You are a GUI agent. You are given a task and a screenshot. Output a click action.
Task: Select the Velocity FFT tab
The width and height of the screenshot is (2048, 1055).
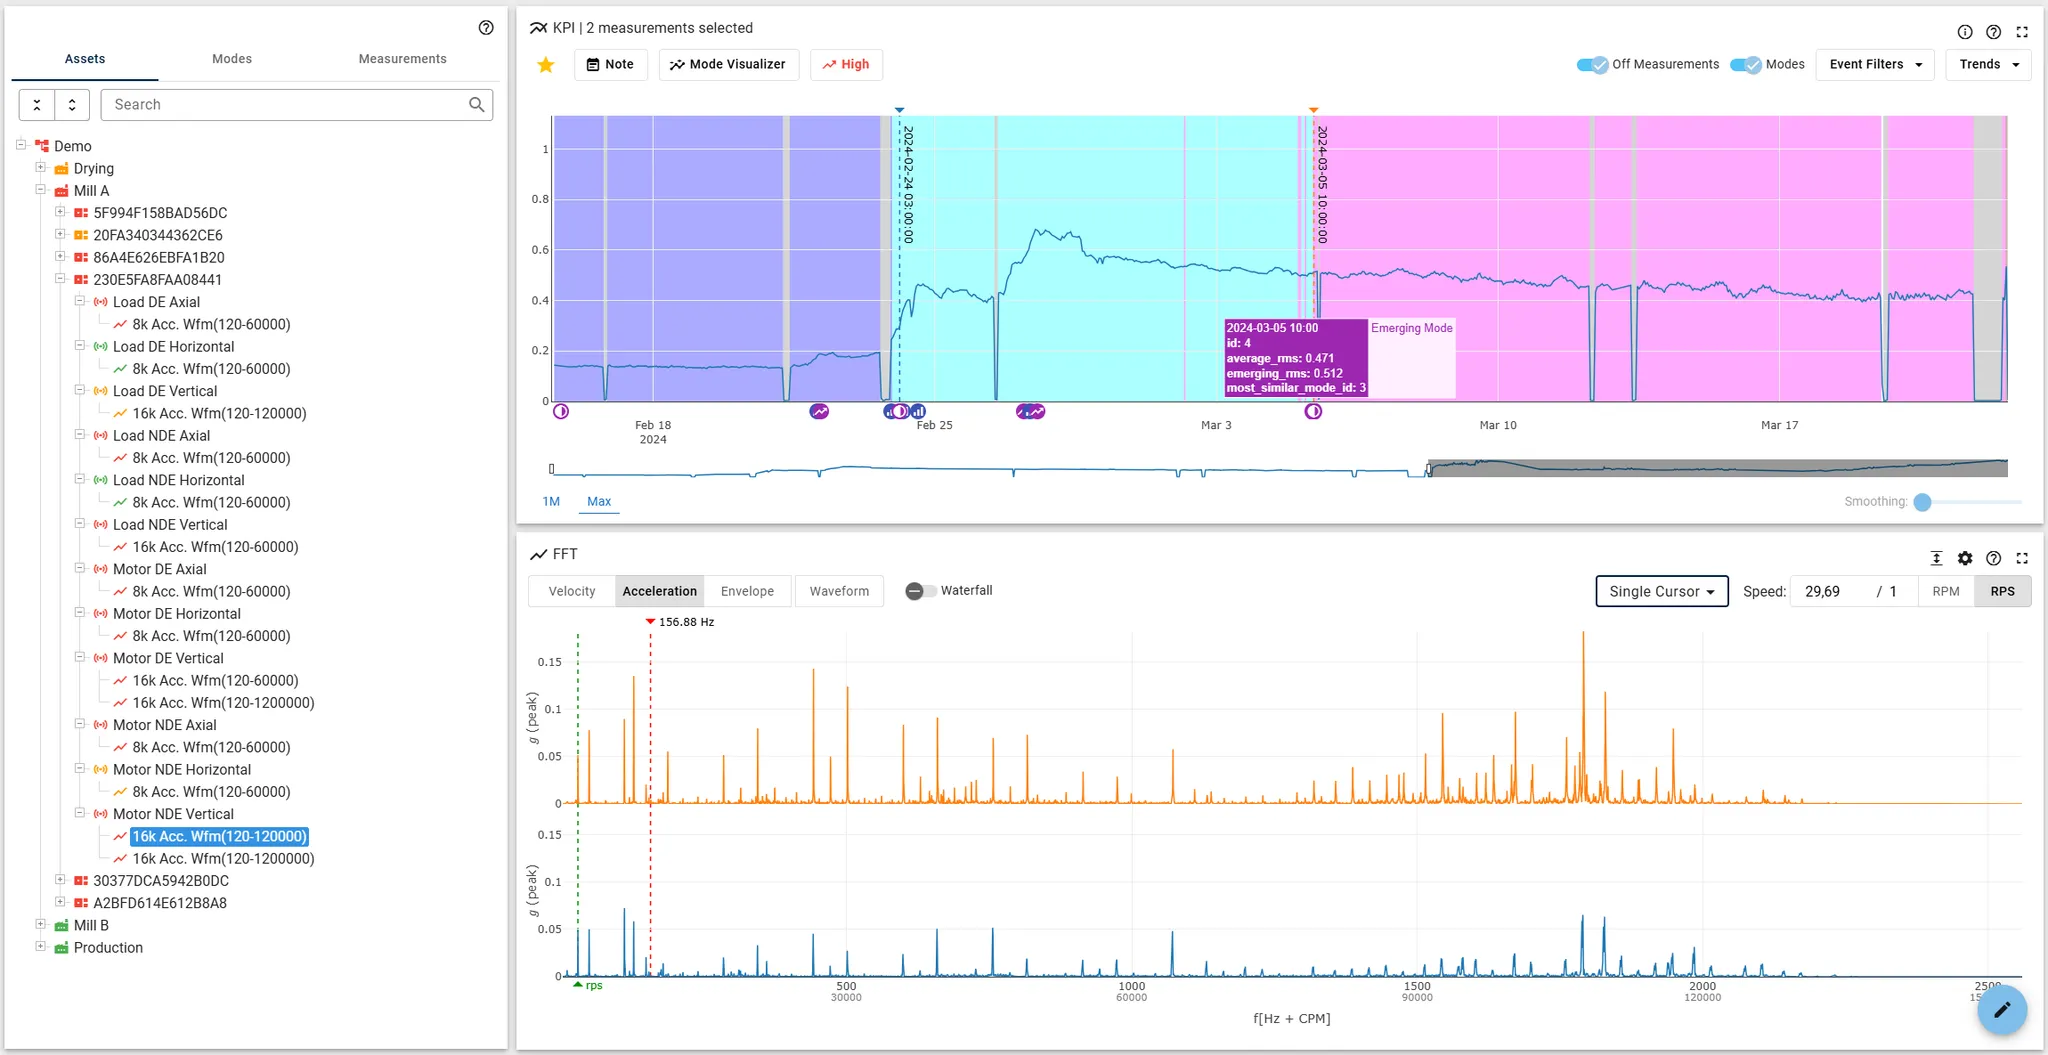coord(572,591)
